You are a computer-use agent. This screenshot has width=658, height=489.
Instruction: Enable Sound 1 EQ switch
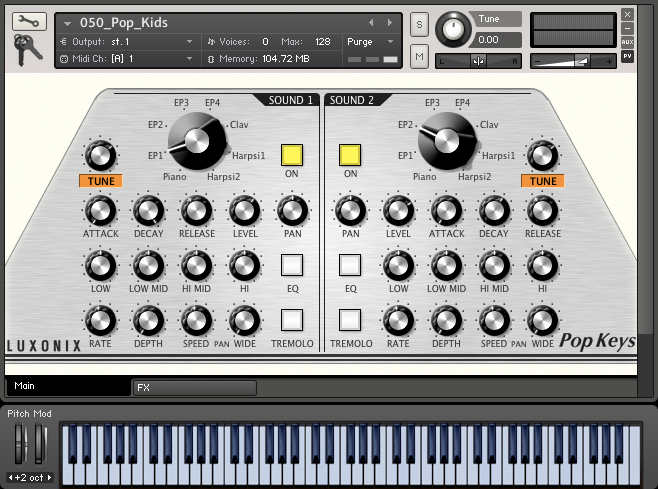(292, 265)
